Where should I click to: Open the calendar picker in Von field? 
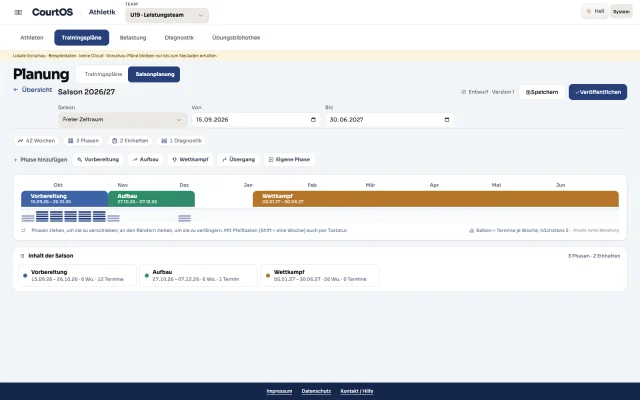[x=313, y=120]
